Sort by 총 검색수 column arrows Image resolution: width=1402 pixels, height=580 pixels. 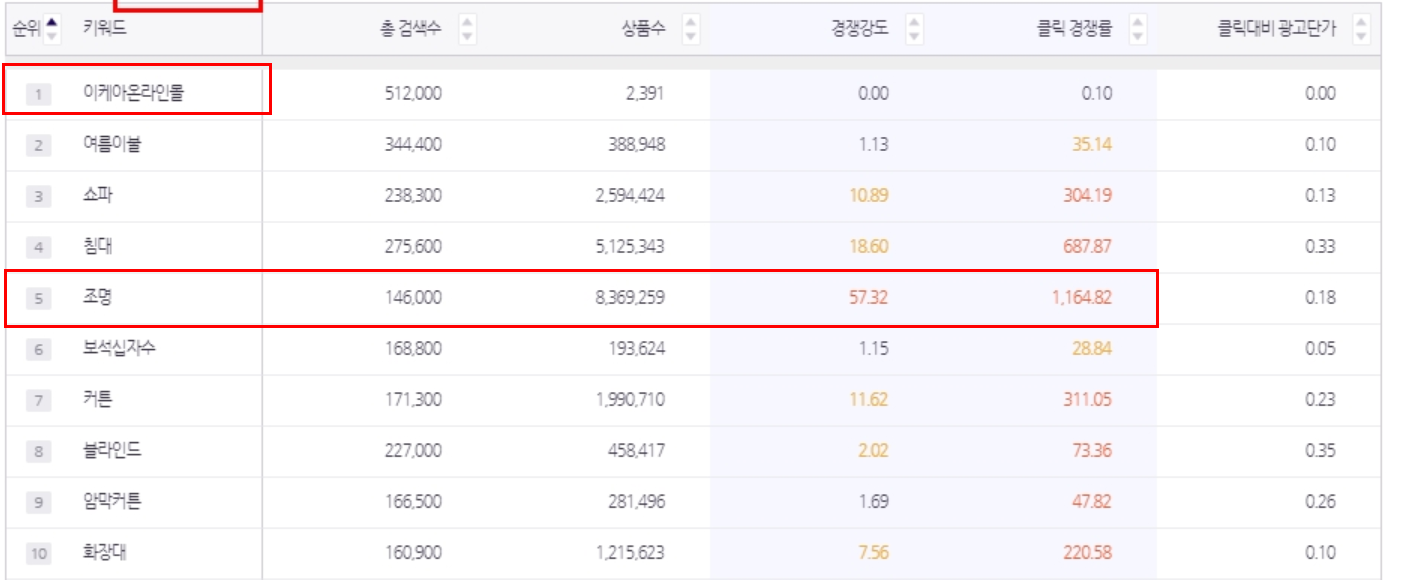(x=467, y=29)
